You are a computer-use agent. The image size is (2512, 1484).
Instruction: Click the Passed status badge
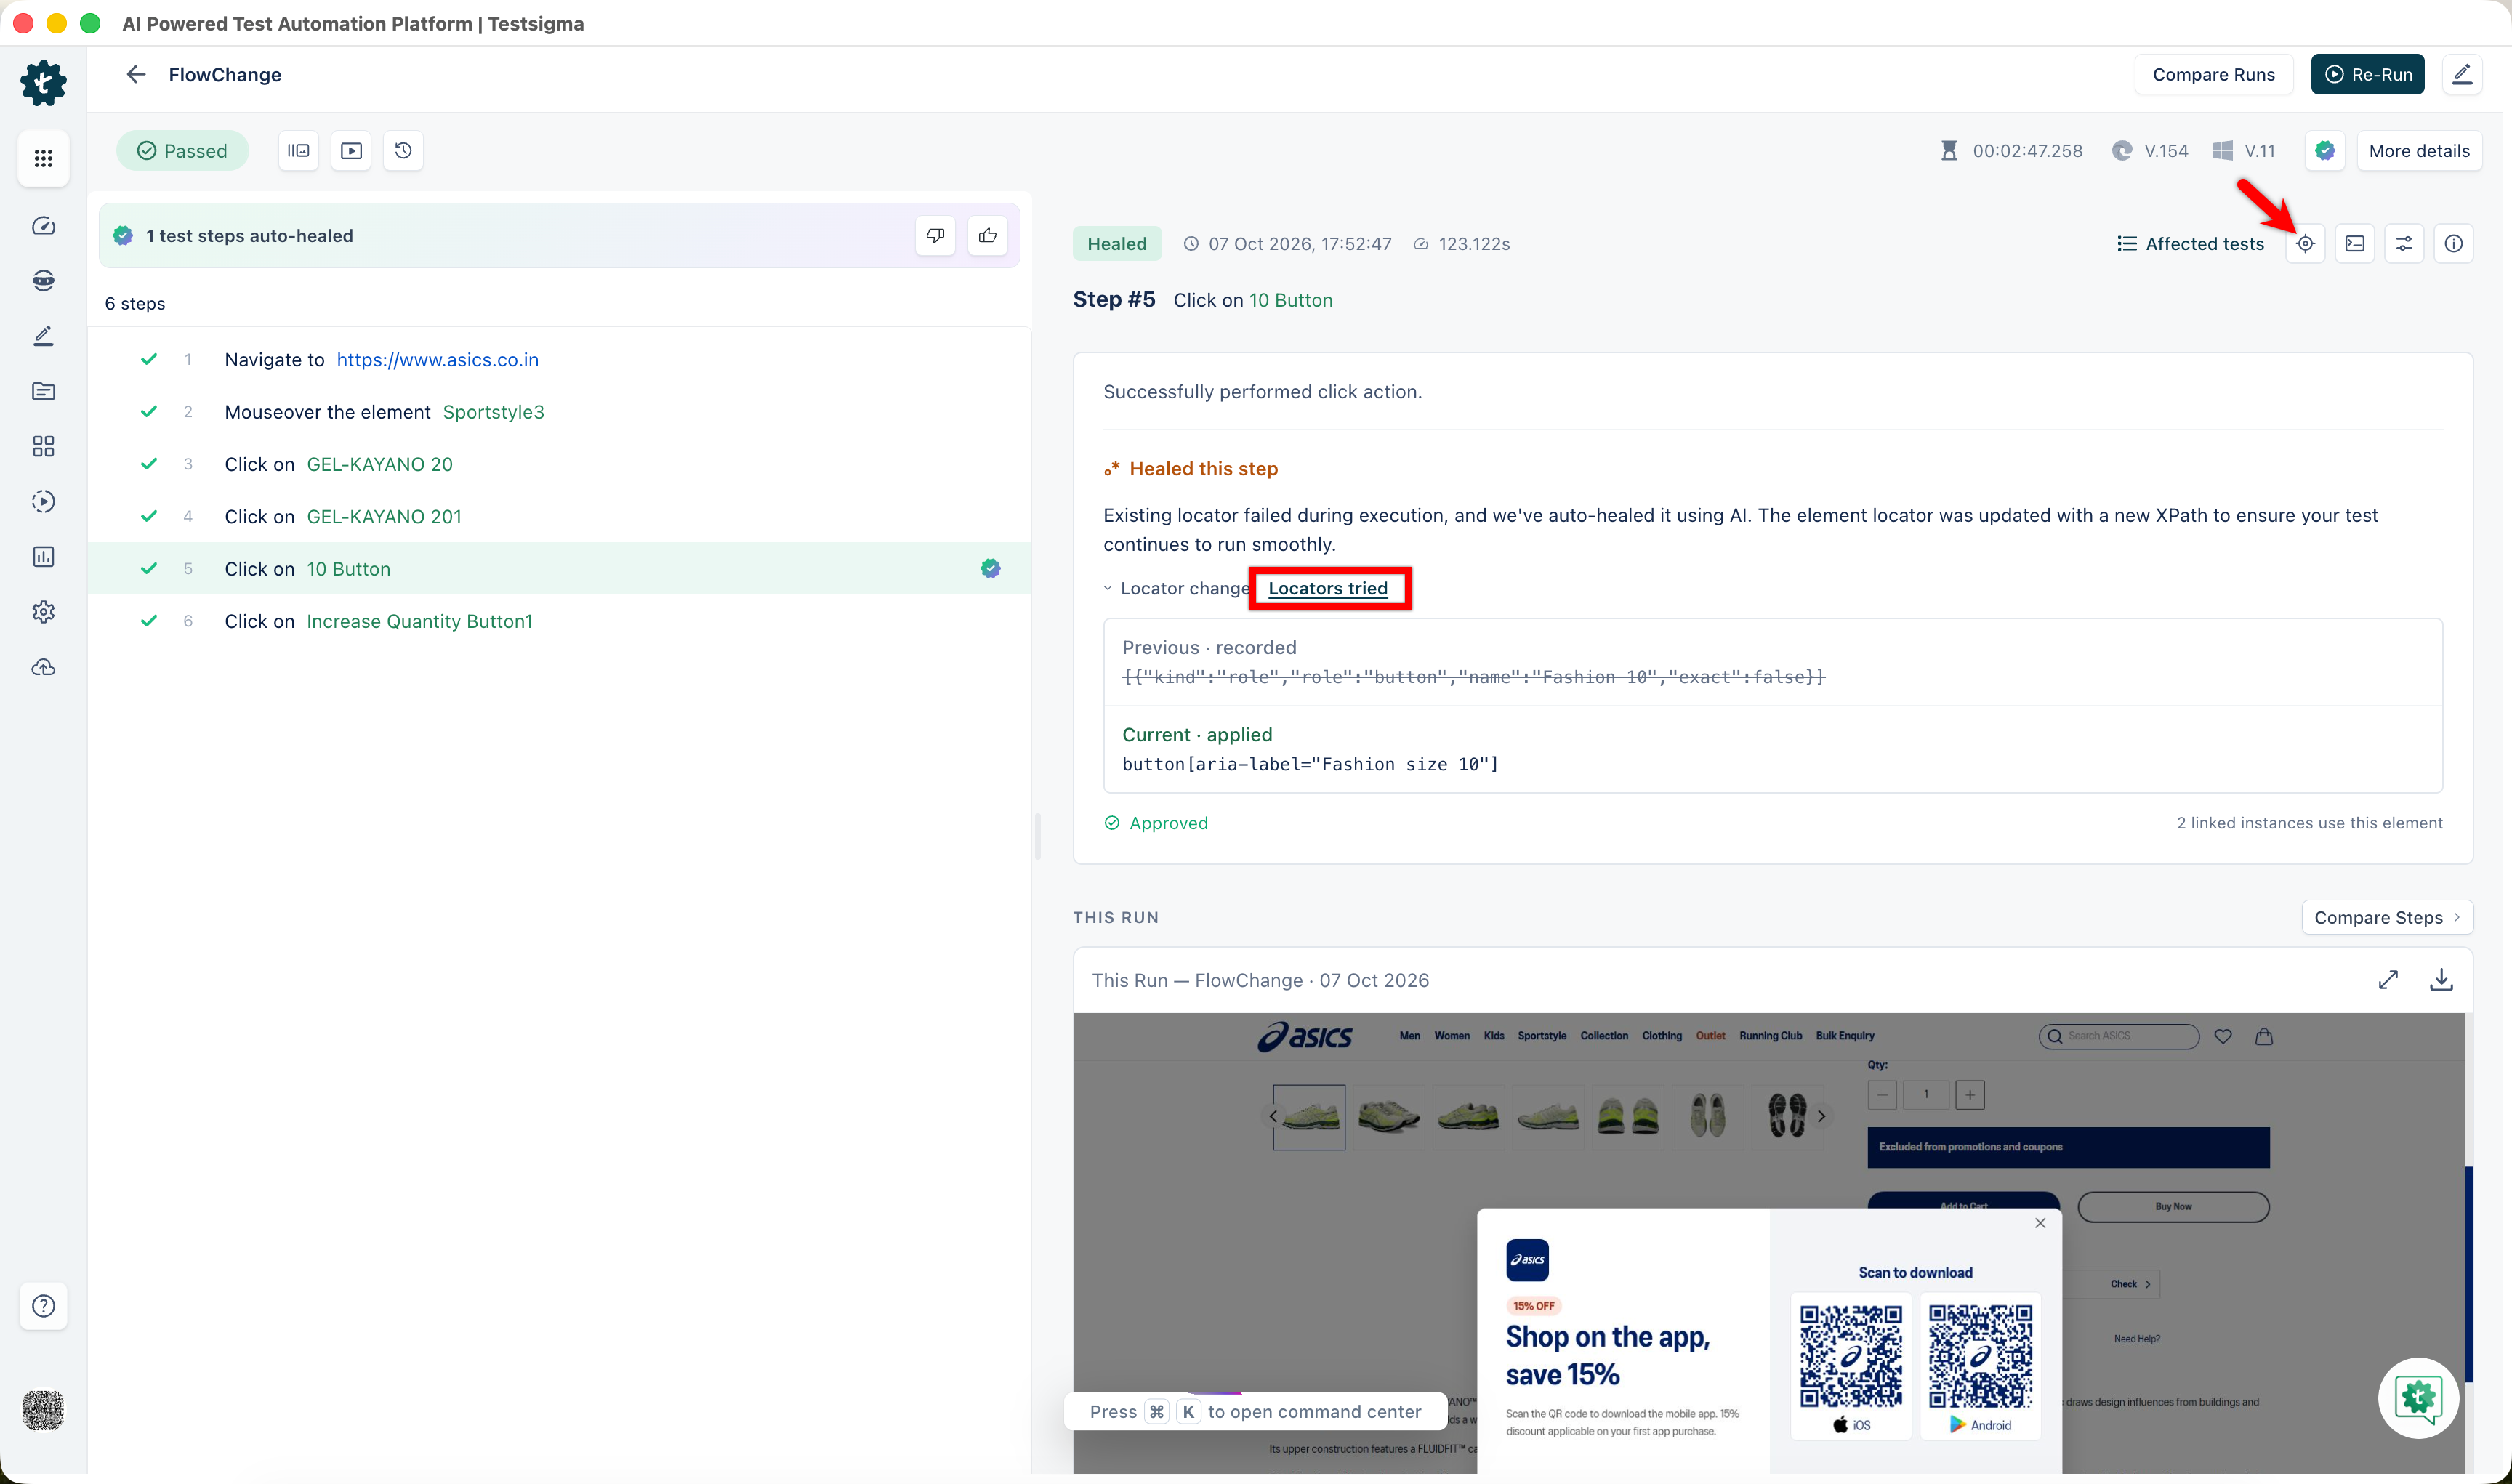tap(182, 151)
